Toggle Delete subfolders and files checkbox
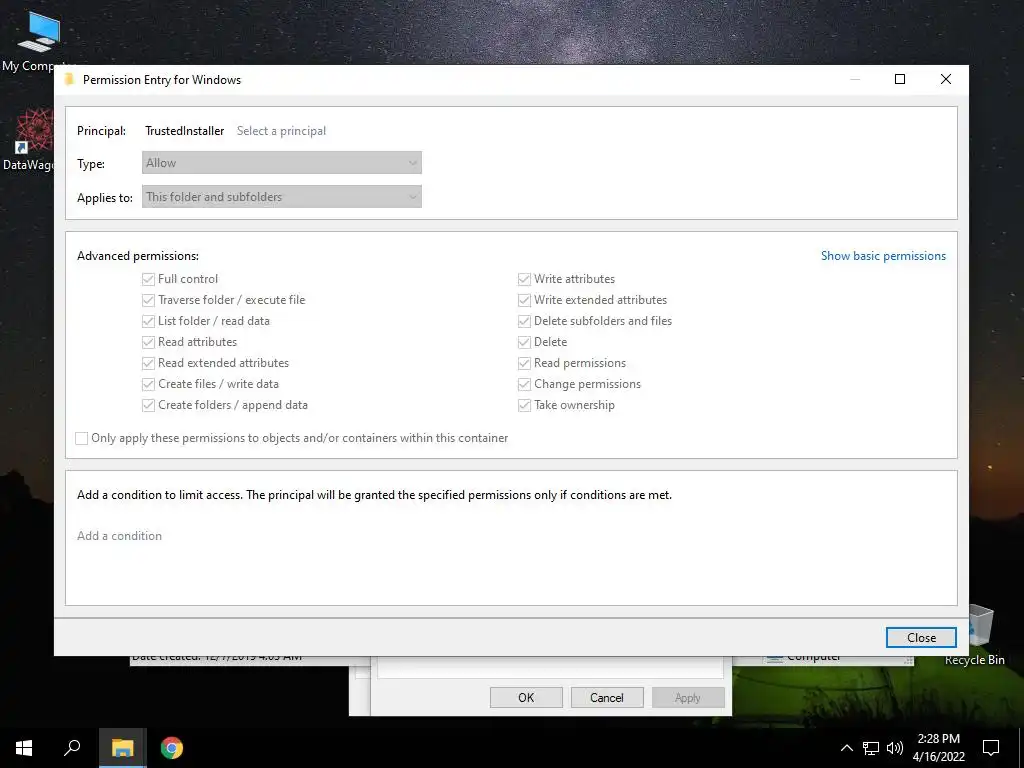Screen dimensions: 1024x768 tap(524, 321)
